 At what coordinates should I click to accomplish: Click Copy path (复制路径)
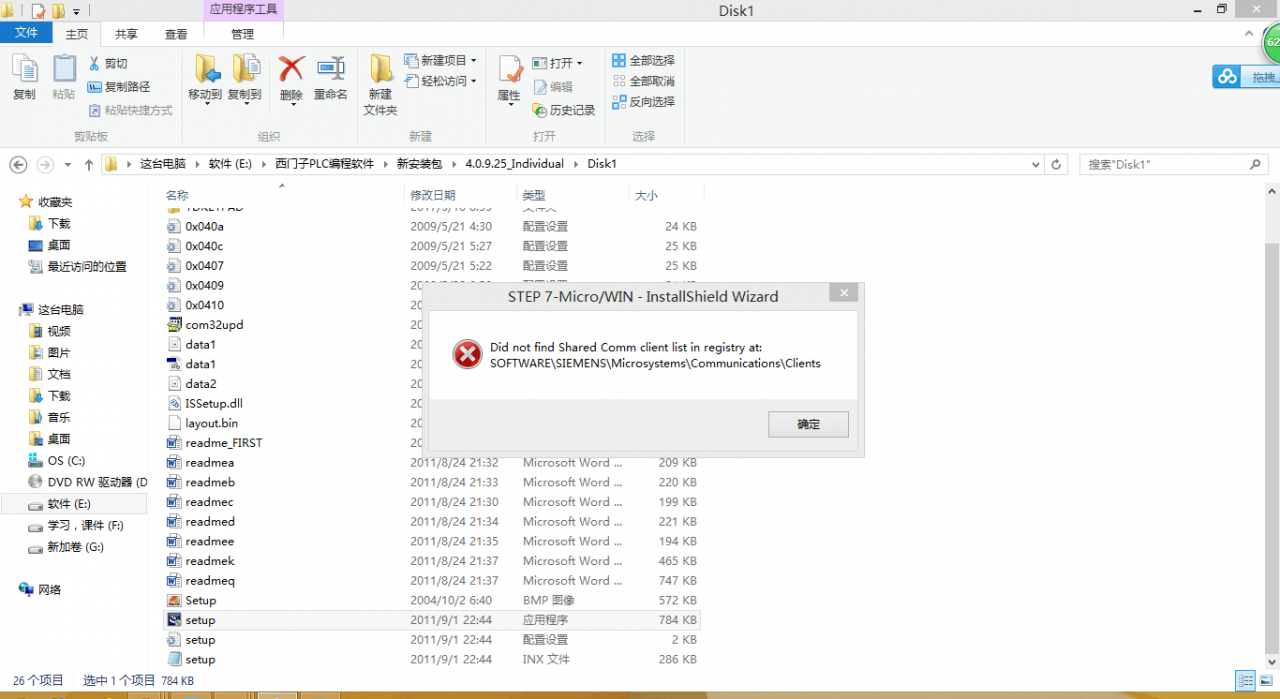(x=118, y=87)
